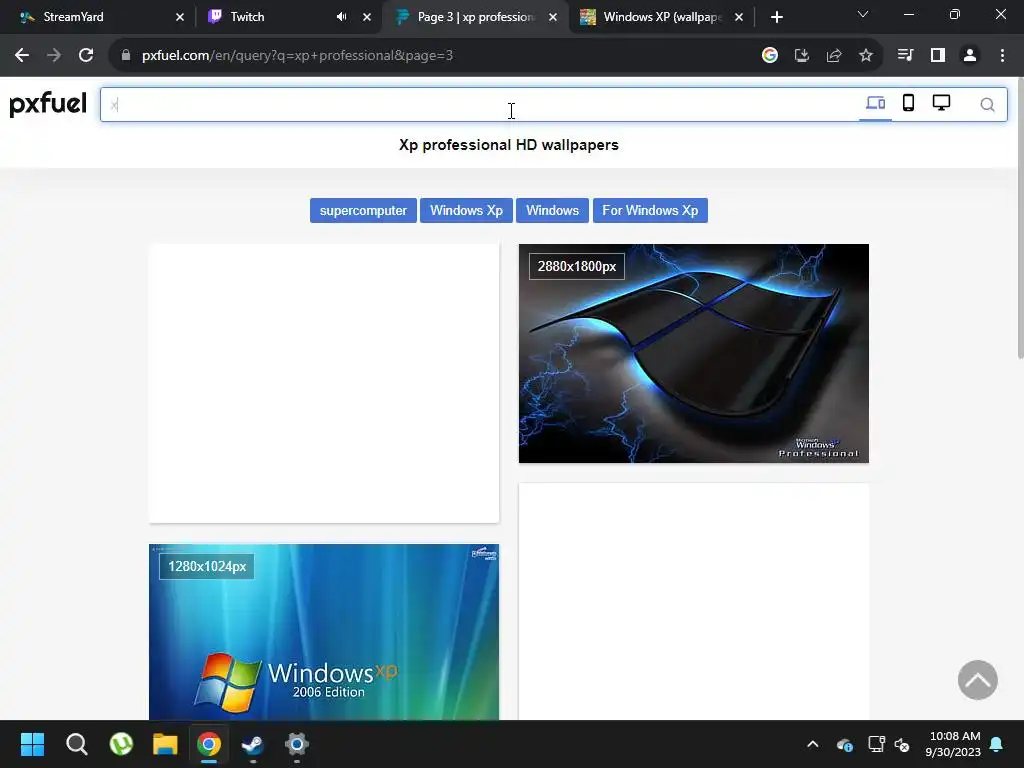
Task: Open the Windows XP 2006 Edition wallpaper
Action: (x=324, y=632)
